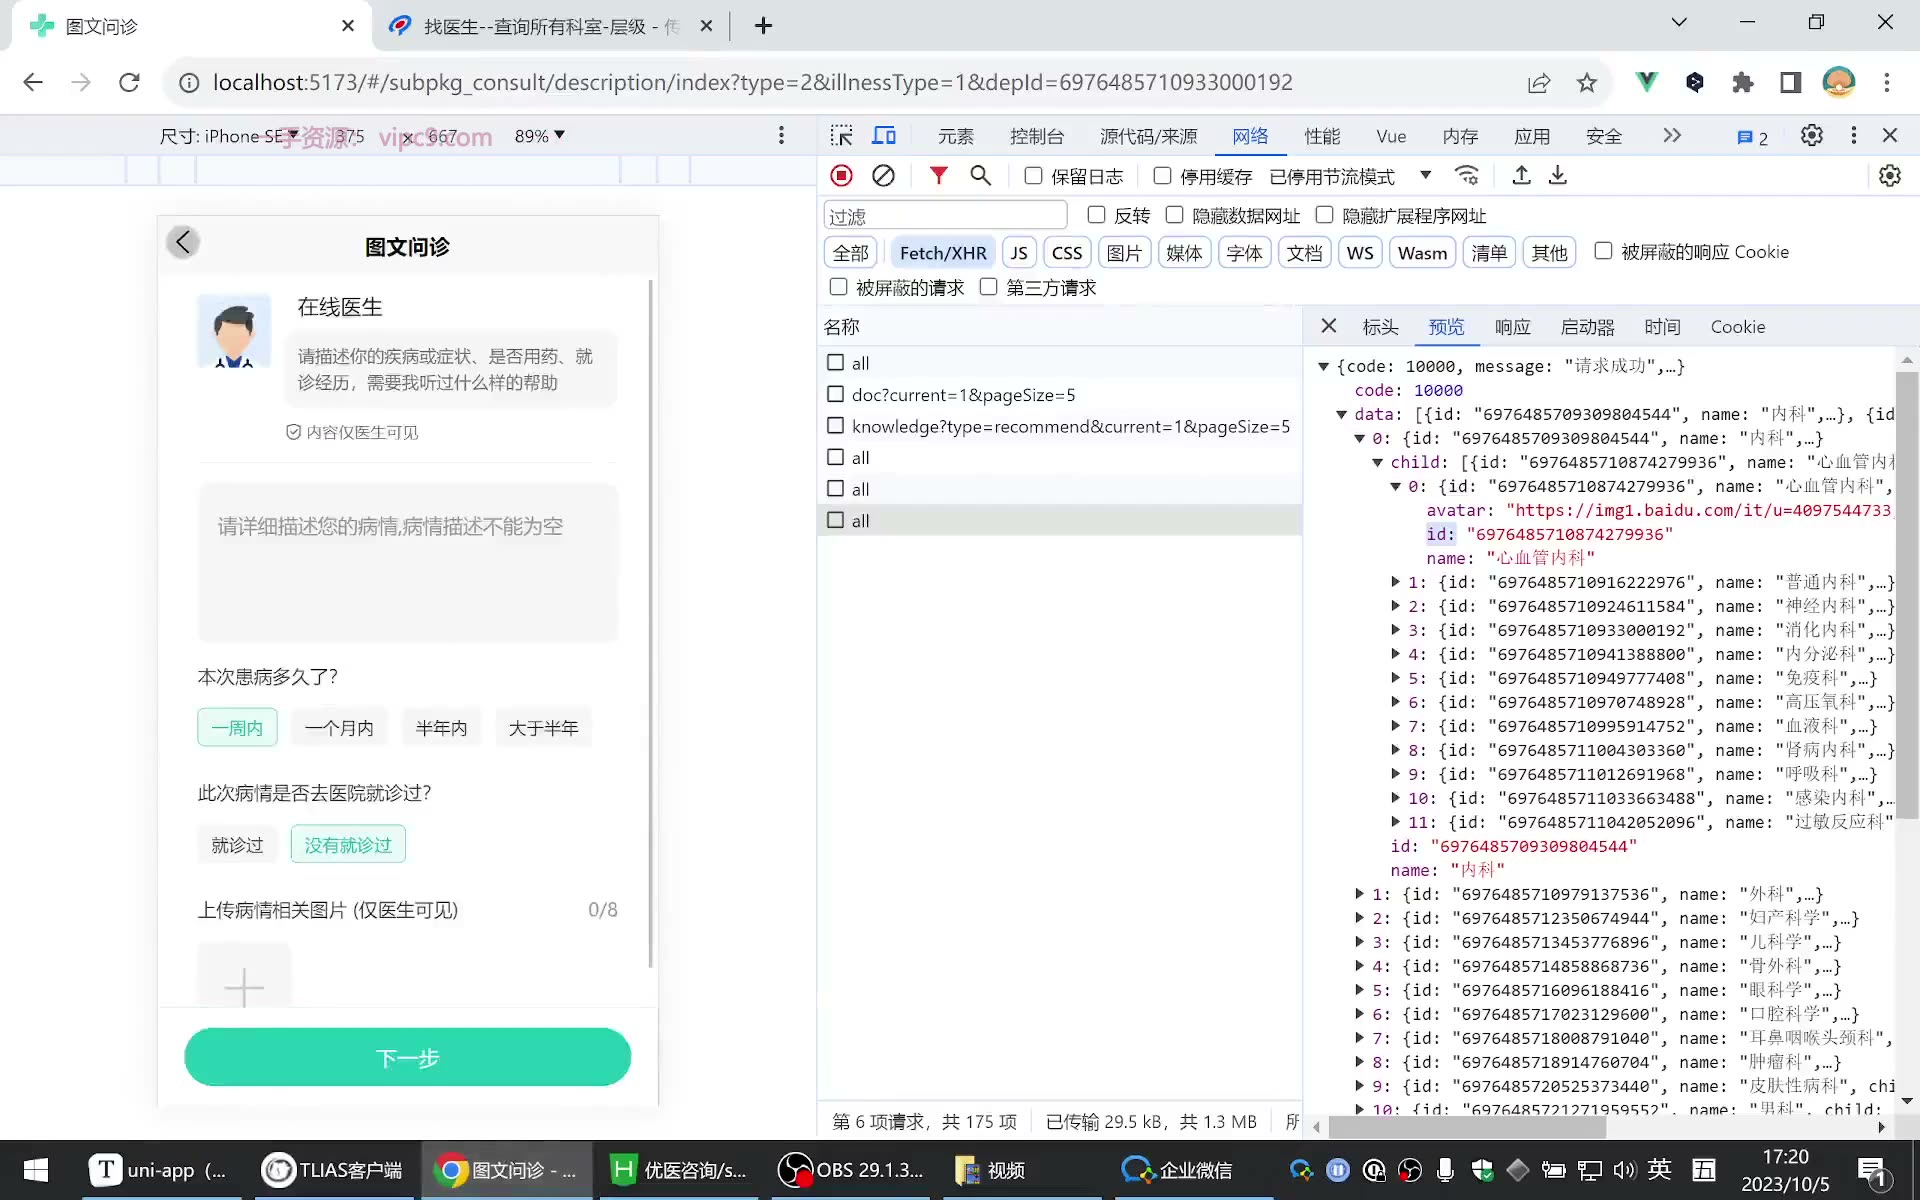Enable the 保留日志 checkbox
This screenshot has width=1920, height=1200.
click(1034, 176)
